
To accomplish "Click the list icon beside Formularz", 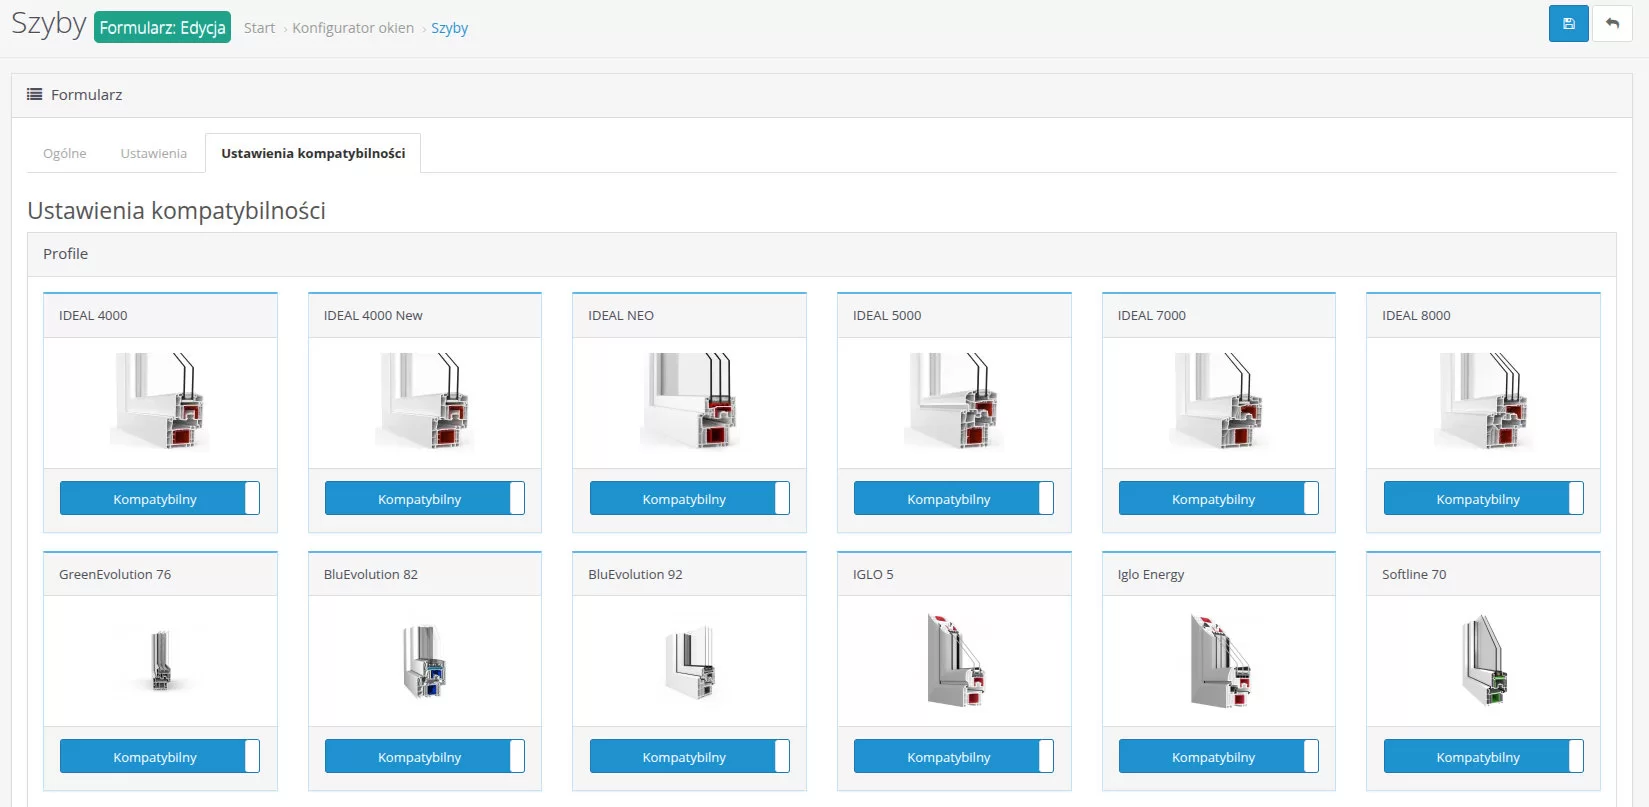I will [x=34, y=94].
